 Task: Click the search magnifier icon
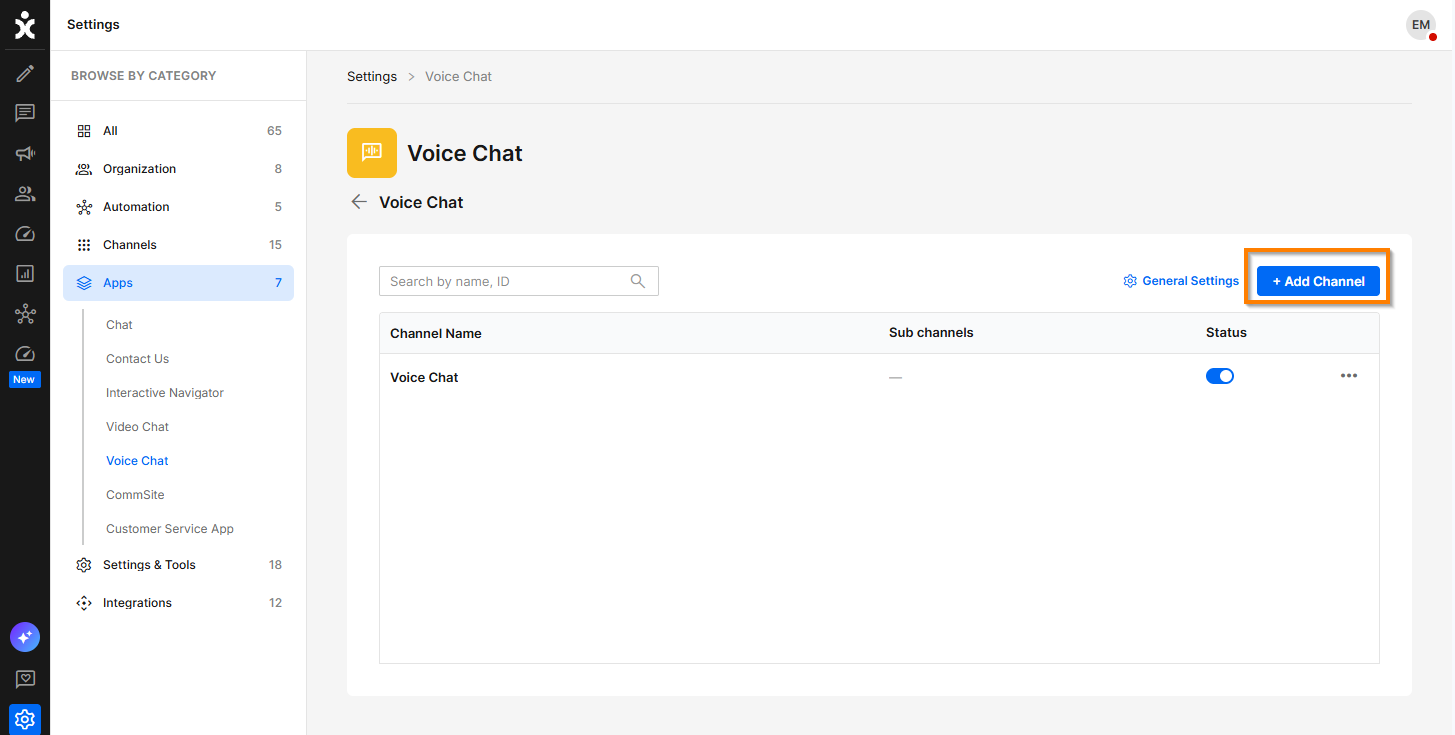pyautogui.click(x=638, y=281)
